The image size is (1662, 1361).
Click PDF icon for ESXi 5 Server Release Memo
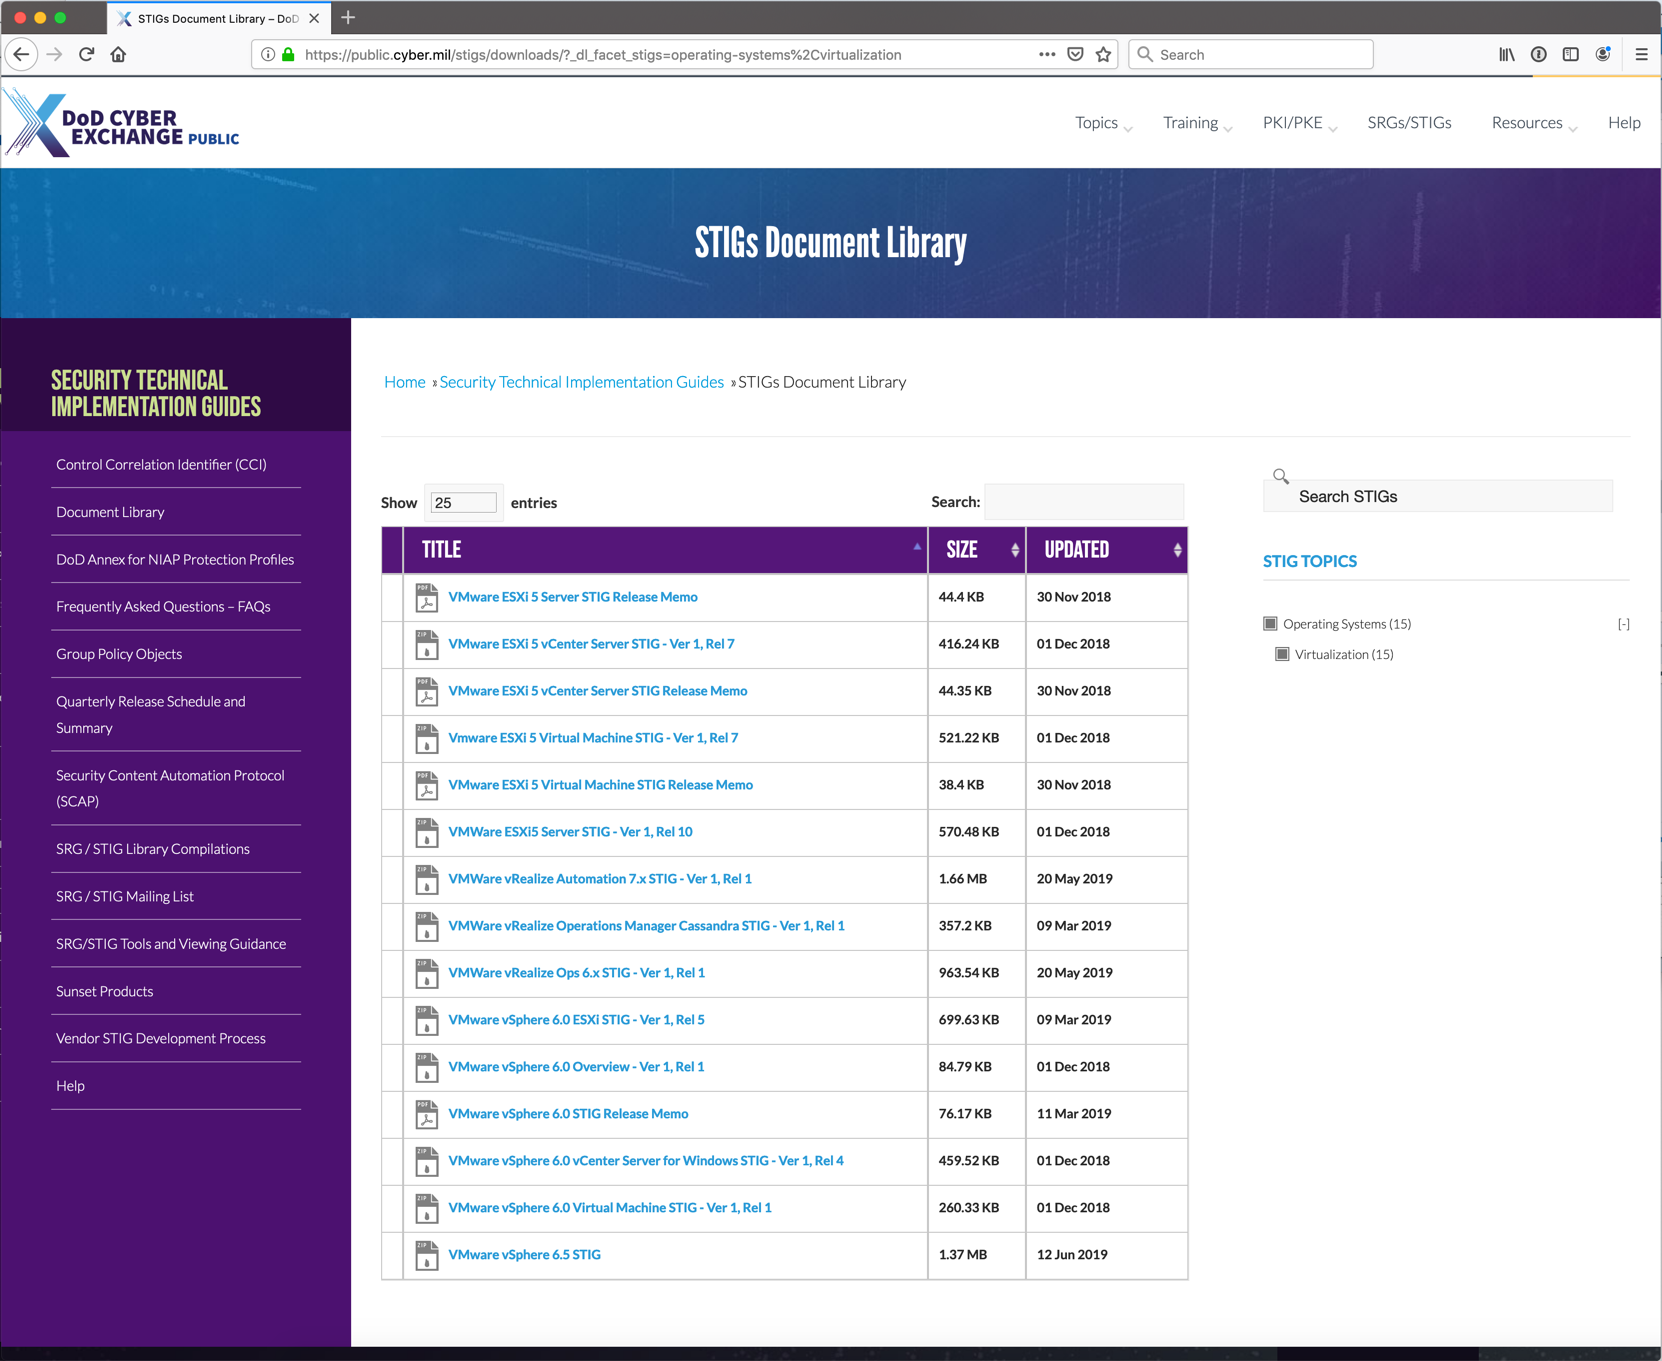tap(427, 598)
